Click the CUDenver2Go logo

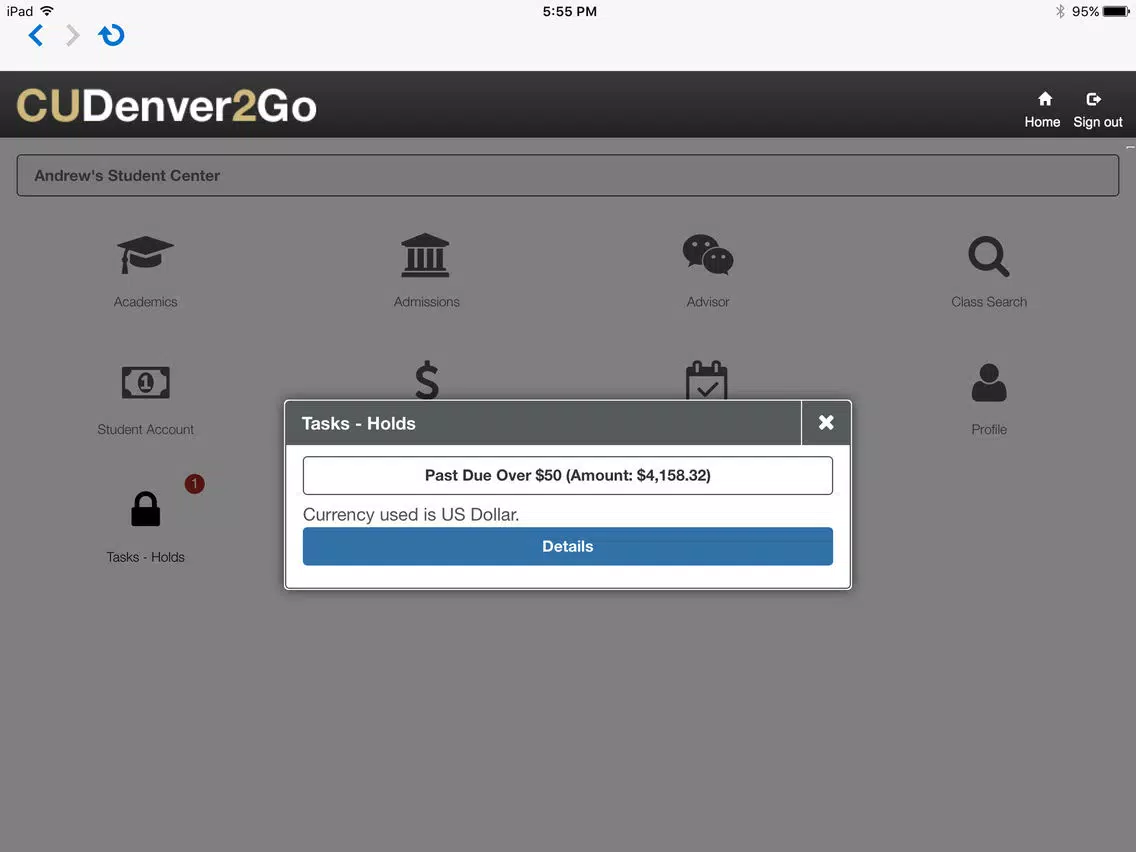click(167, 106)
